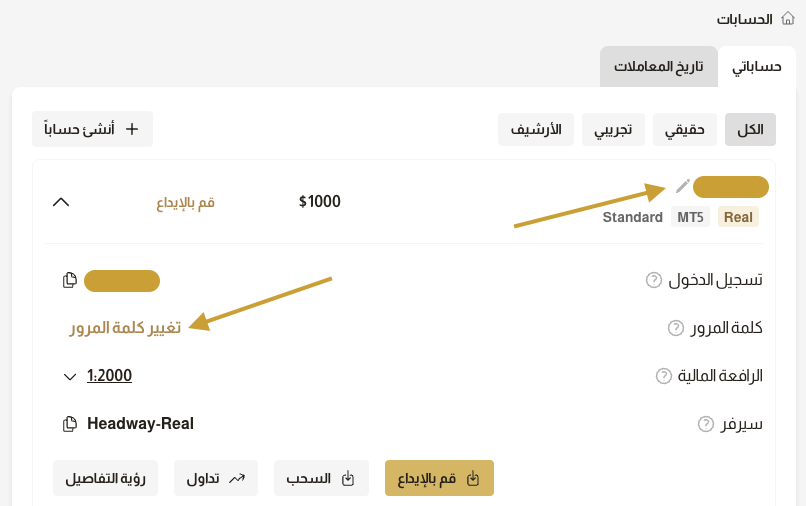Image resolution: width=806 pixels, height=506 pixels.
Task: Filter accounts by حقيقي
Action: (x=684, y=129)
